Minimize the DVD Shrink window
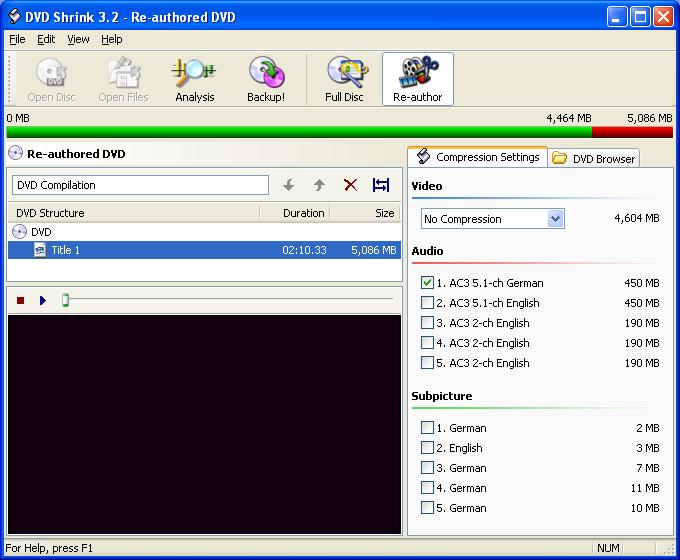 (616, 17)
